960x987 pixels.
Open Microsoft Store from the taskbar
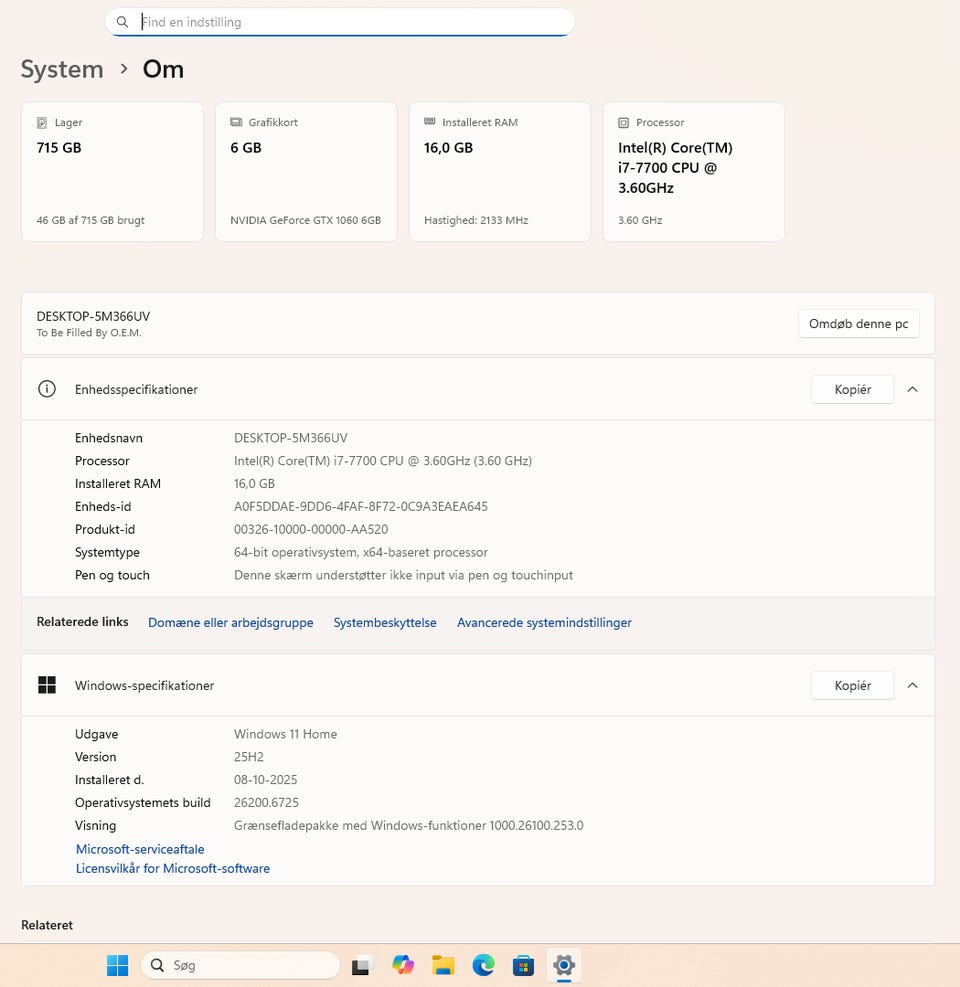(523, 965)
